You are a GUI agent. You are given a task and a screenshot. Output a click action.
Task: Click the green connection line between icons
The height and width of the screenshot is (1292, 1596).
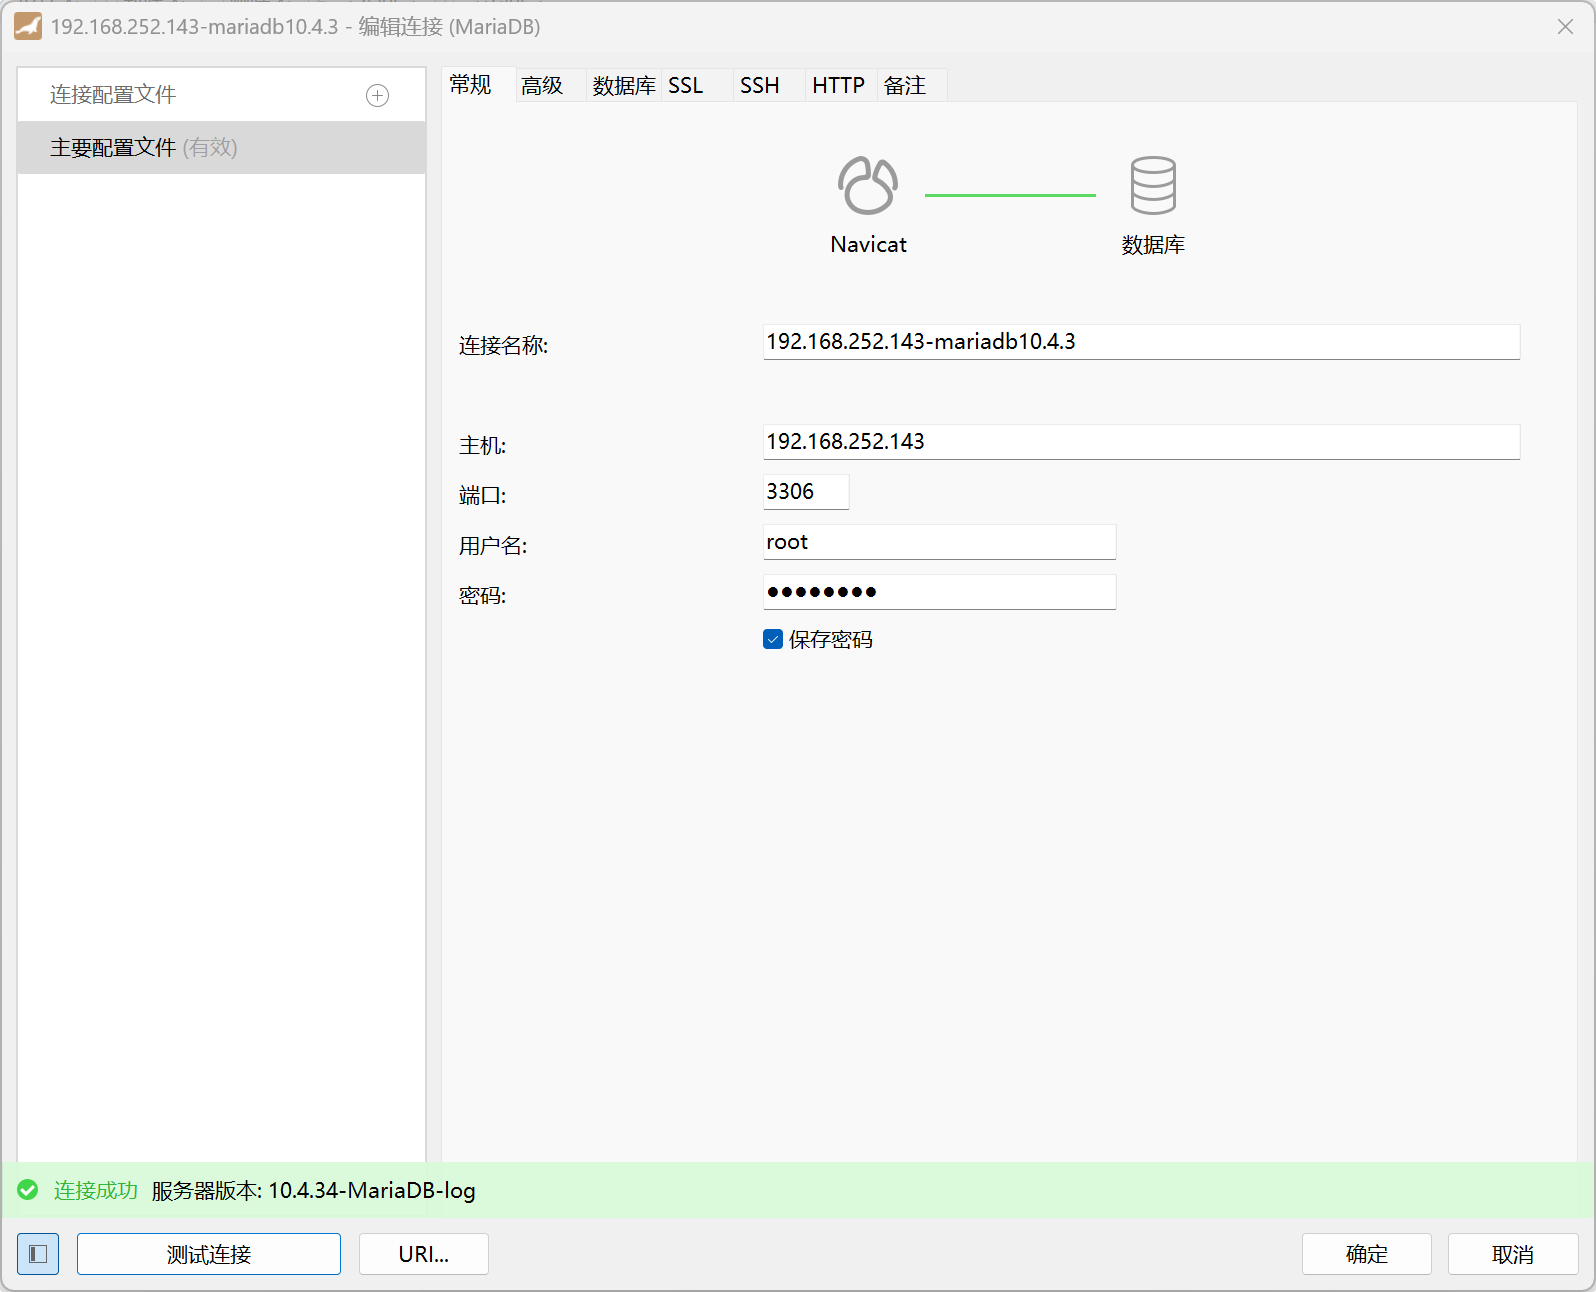pyautogui.click(x=1010, y=195)
